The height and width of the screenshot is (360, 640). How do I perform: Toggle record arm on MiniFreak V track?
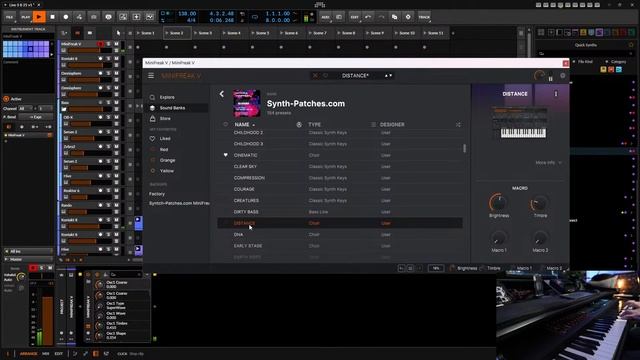tap(100, 44)
